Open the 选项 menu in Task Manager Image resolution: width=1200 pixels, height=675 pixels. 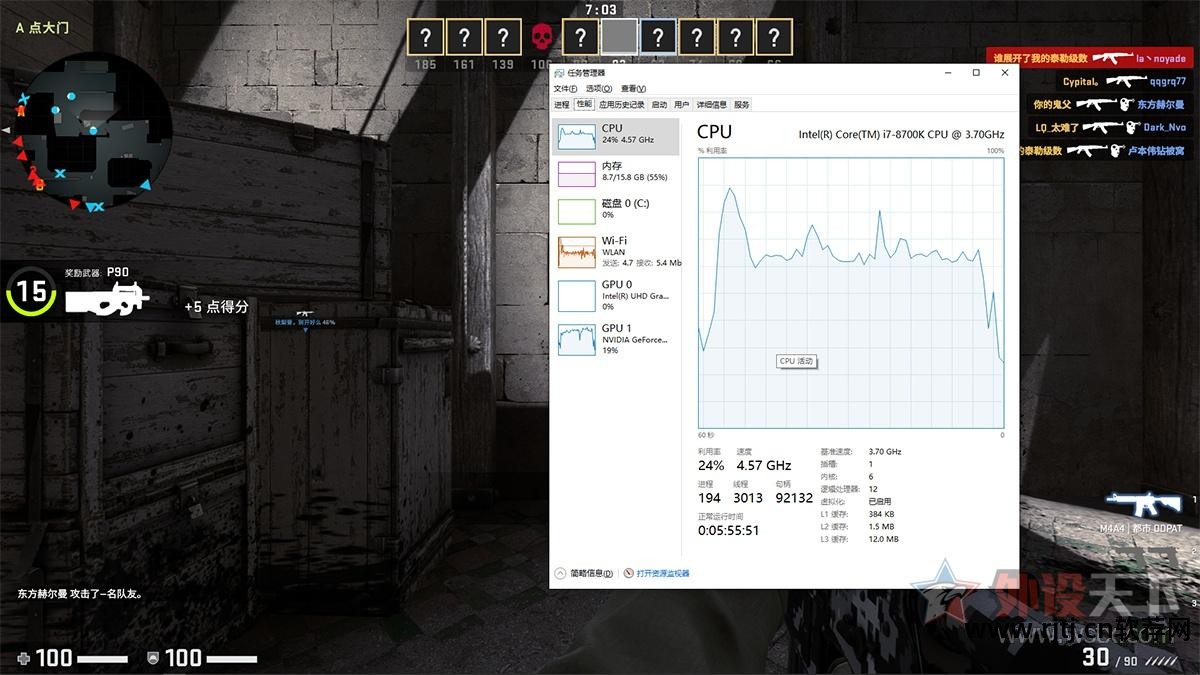(599, 89)
